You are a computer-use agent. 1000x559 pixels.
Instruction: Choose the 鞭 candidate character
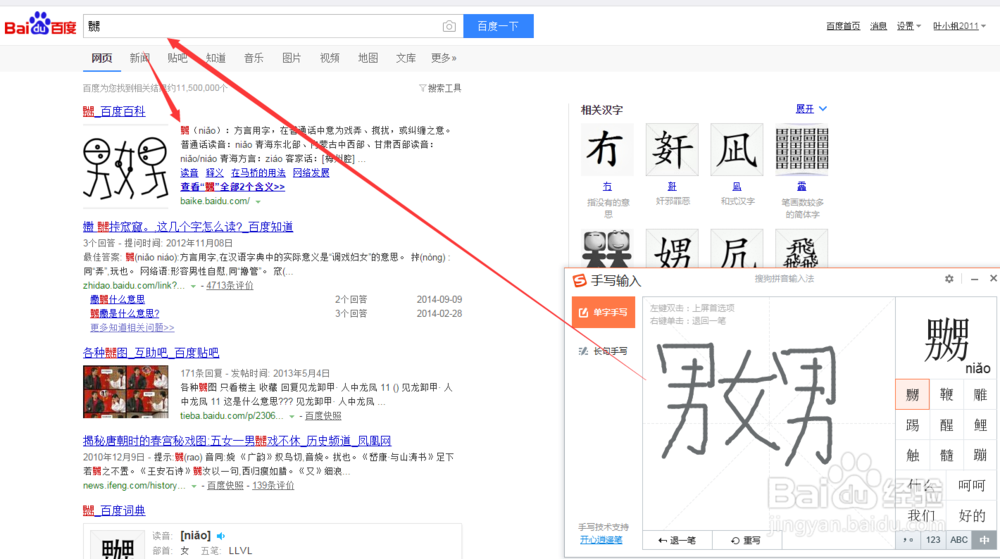click(x=946, y=395)
